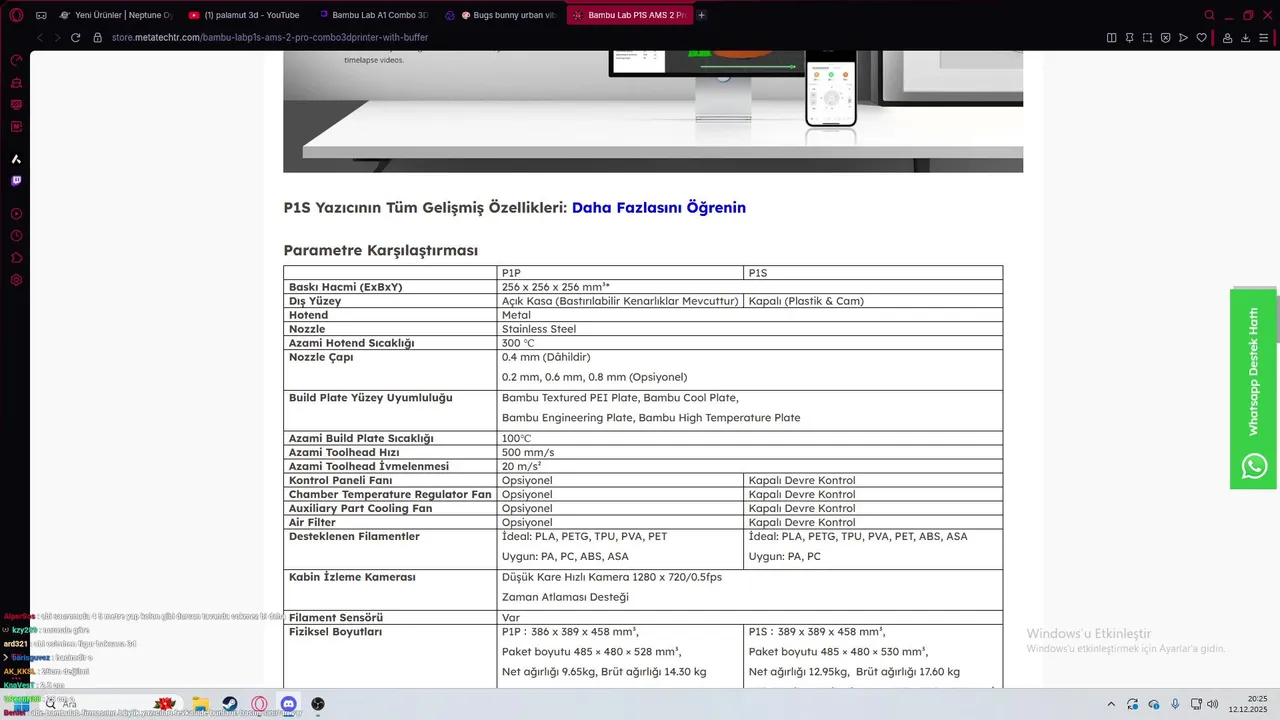The width and height of the screenshot is (1280, 720).
Task: Select the P1S column header cell
Action: coord(873,273)
